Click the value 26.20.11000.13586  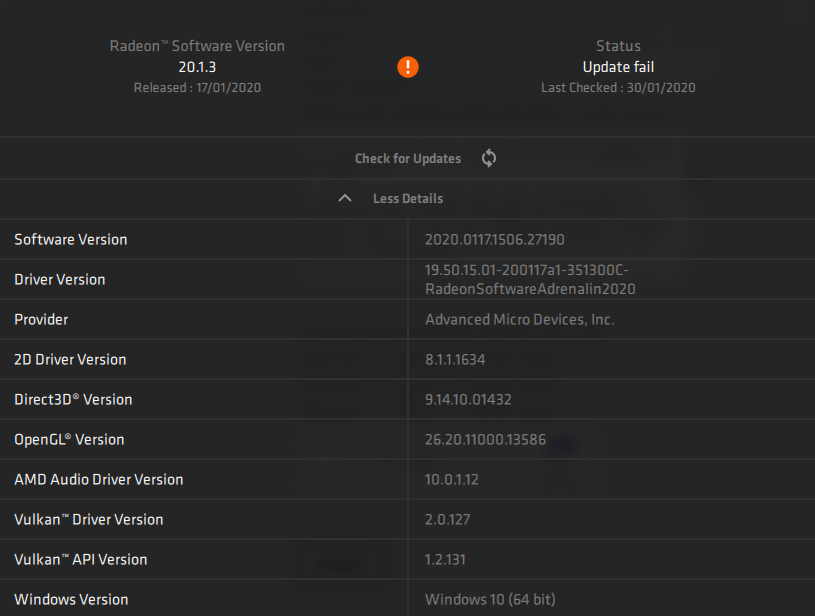coord(485,440)
